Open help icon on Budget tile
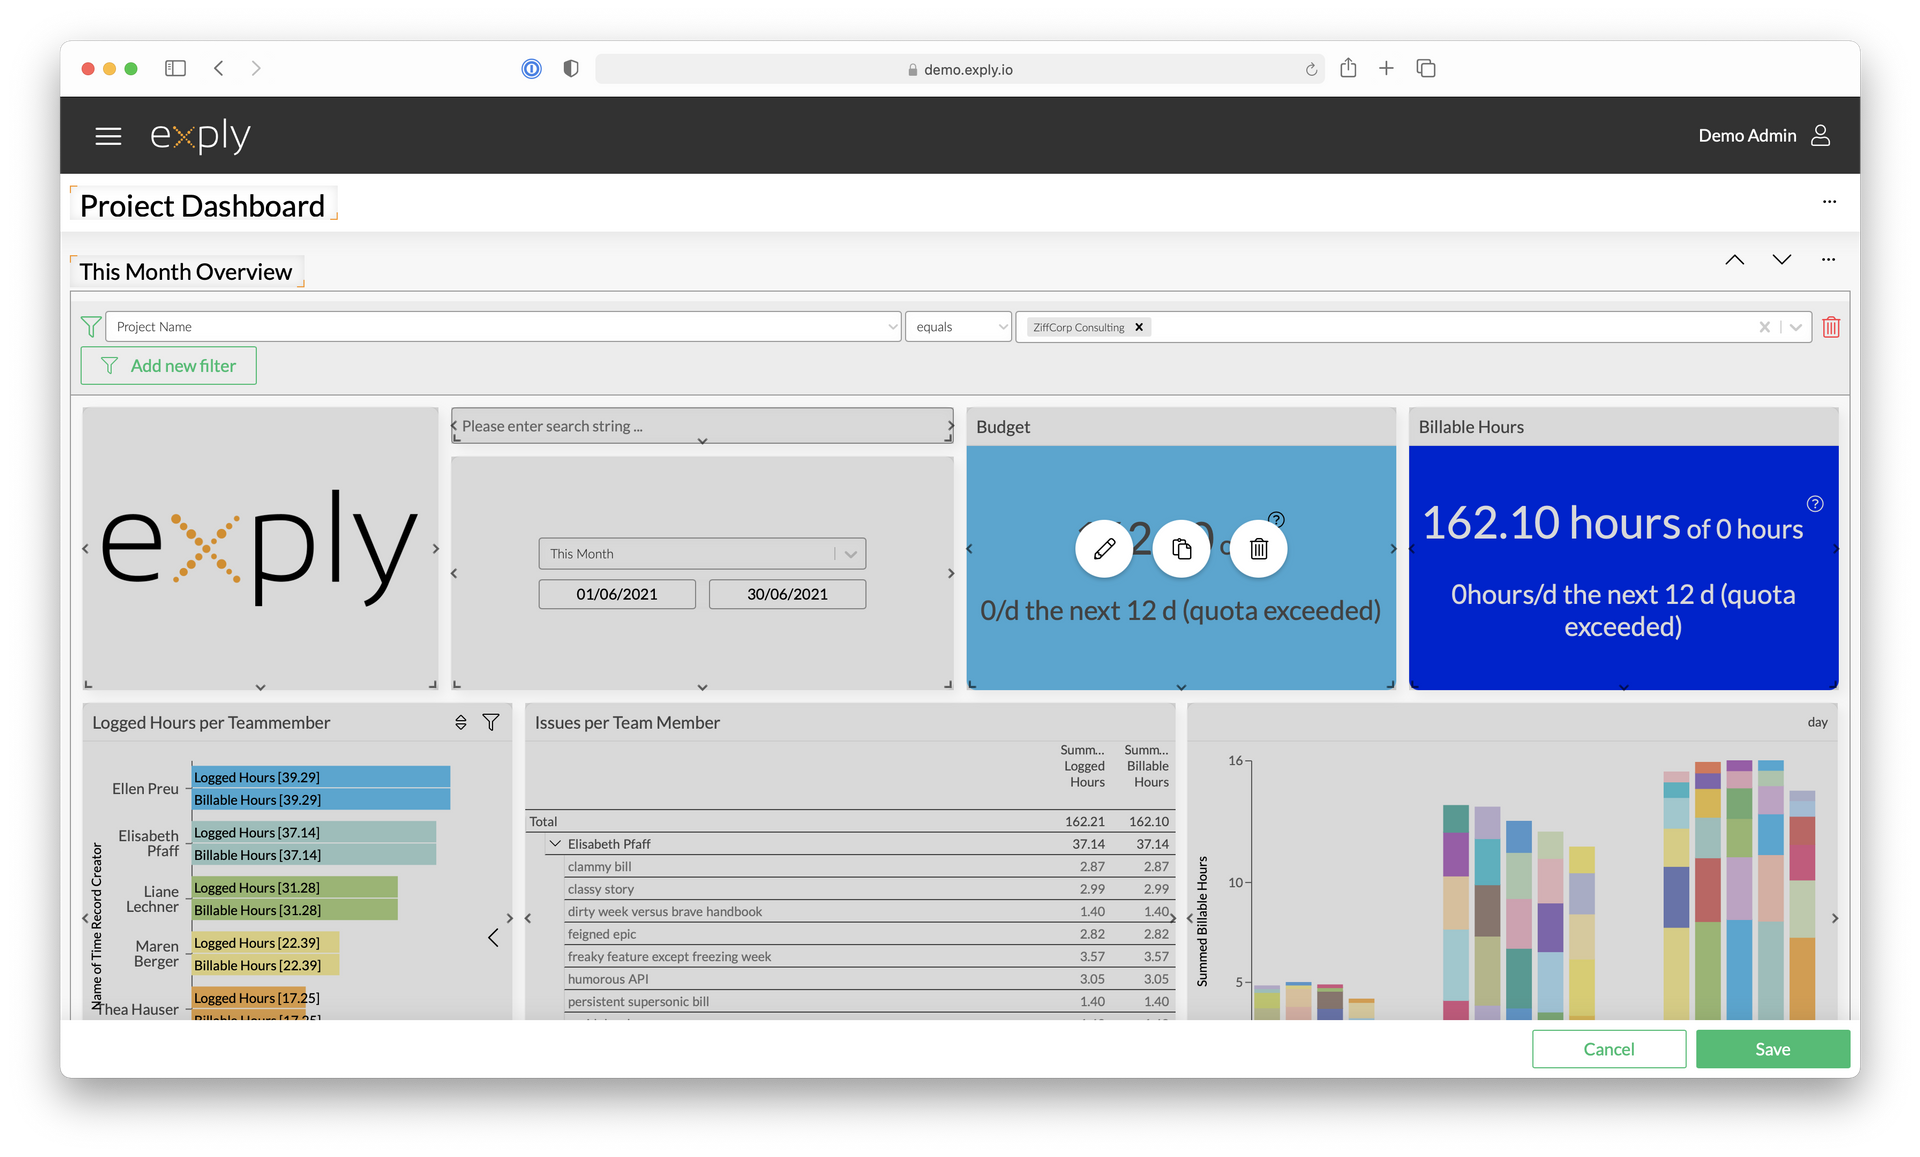 point(1277,518)
